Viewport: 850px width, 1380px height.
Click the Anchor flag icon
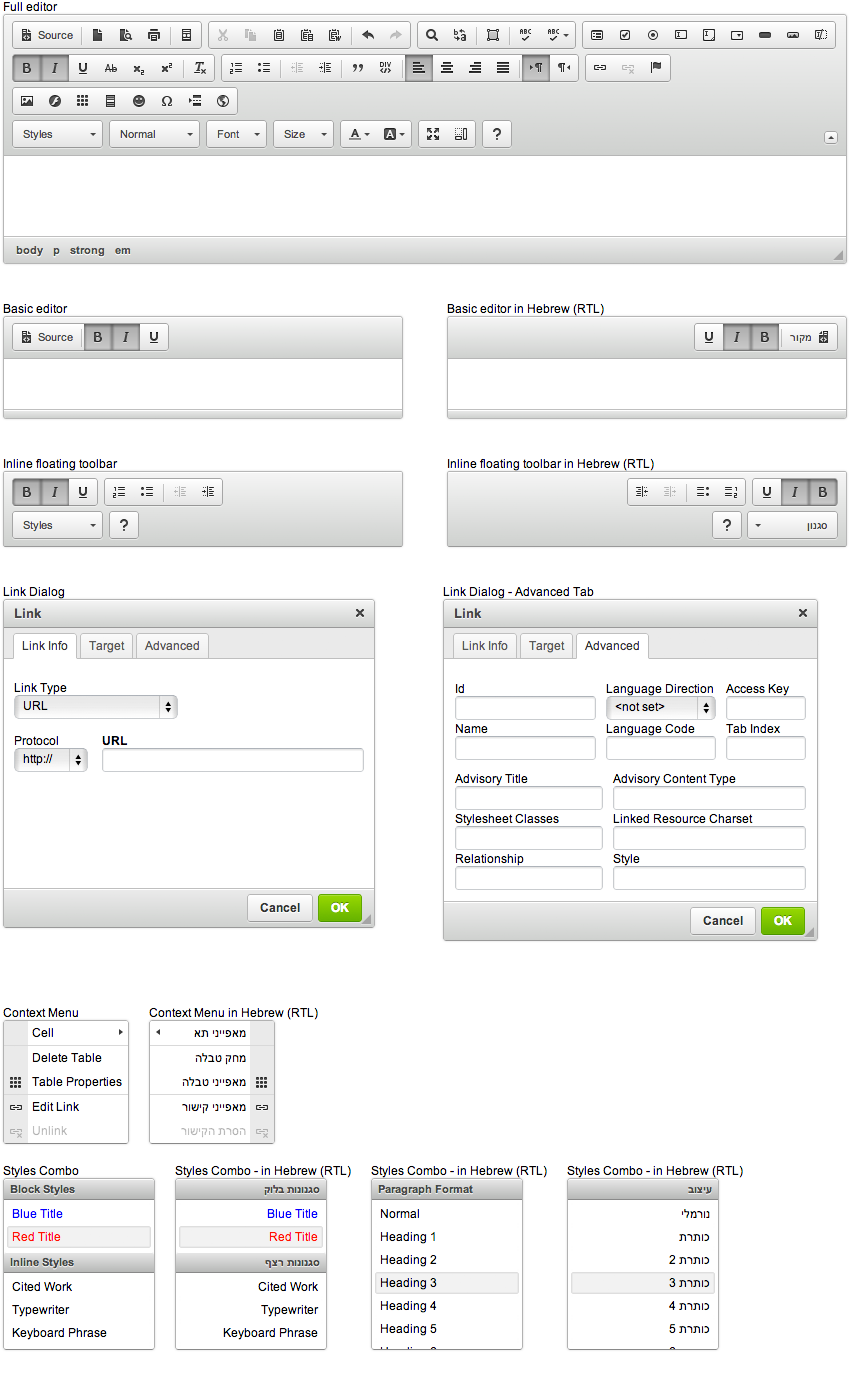point(656,68)
